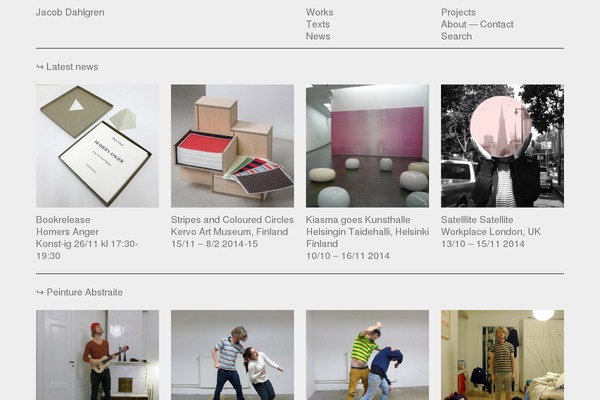600x400 pixels.
Task: Open the striped shirt man and woman thumbnail
Action: (x=232, y=355)
